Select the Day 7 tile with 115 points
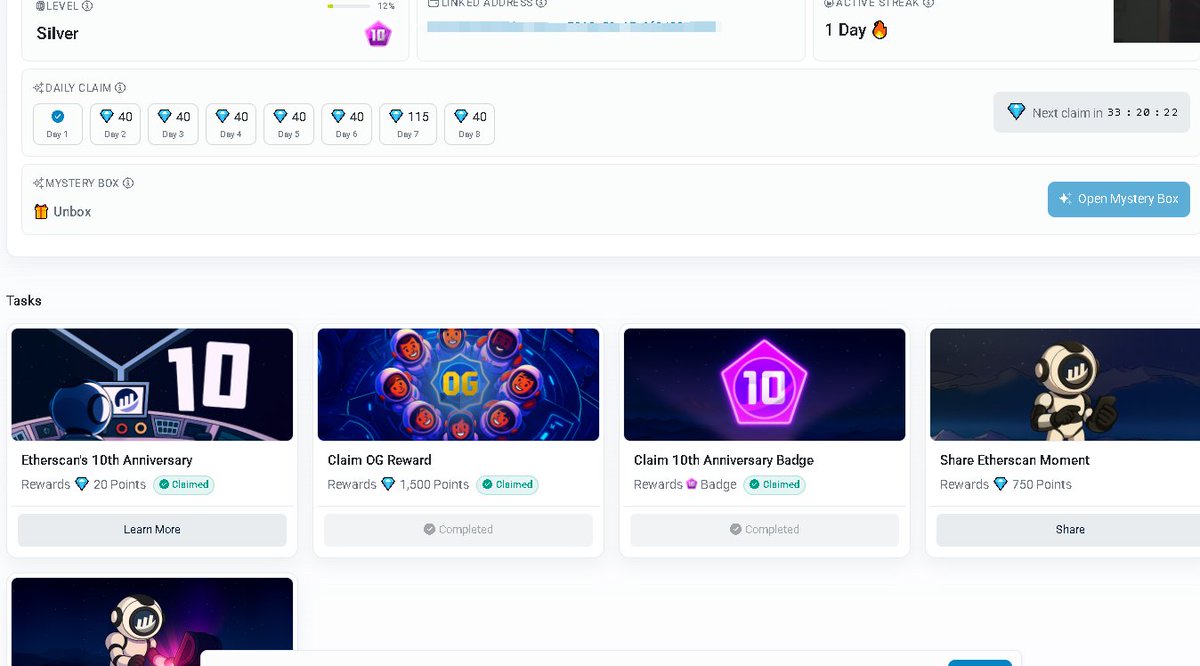 point(408,124)
